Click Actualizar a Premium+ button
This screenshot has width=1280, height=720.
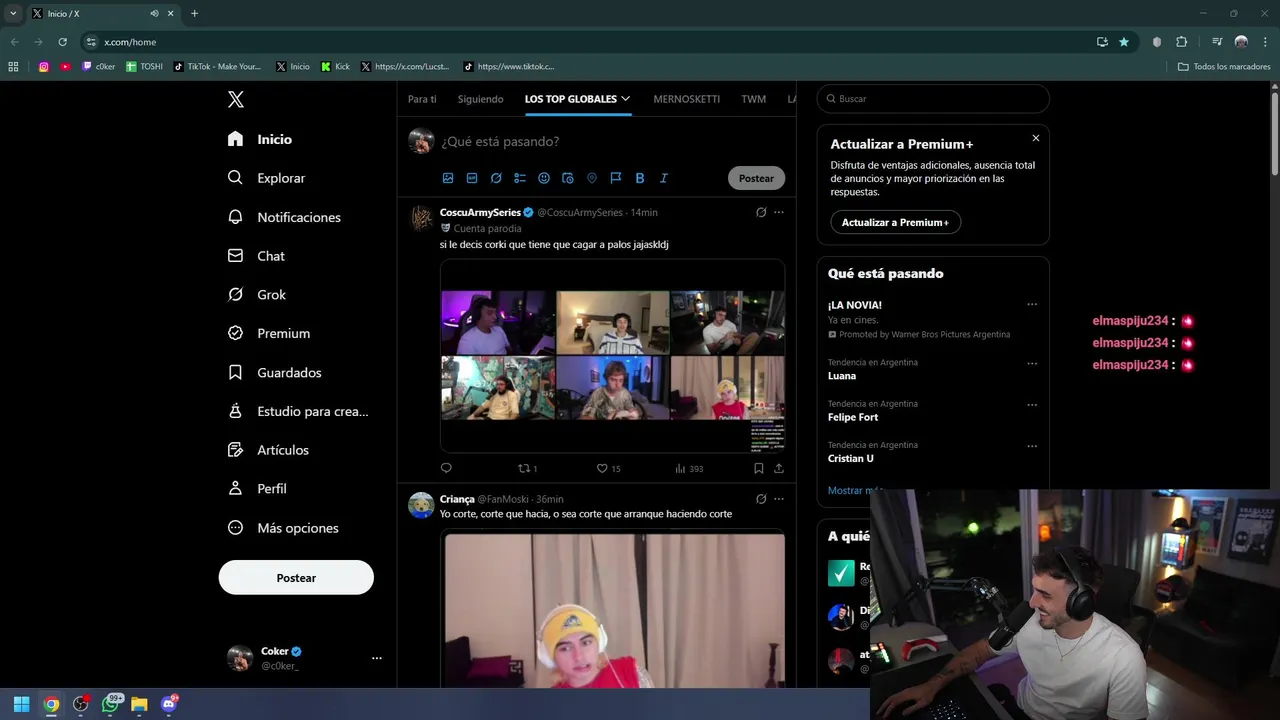coord(895,222)
